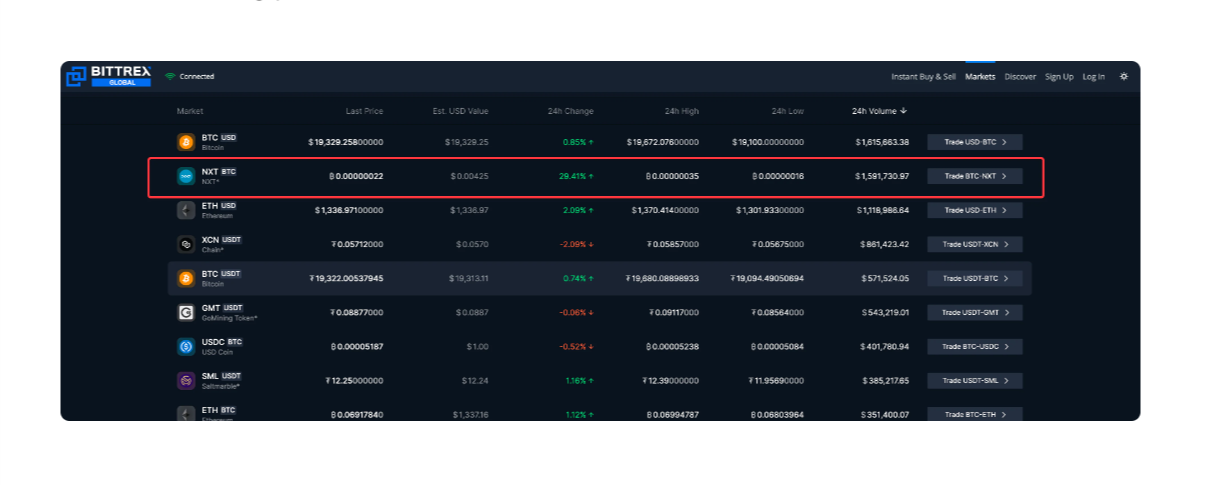Click the $1,118,986.64 volume value

pos(882,210)
